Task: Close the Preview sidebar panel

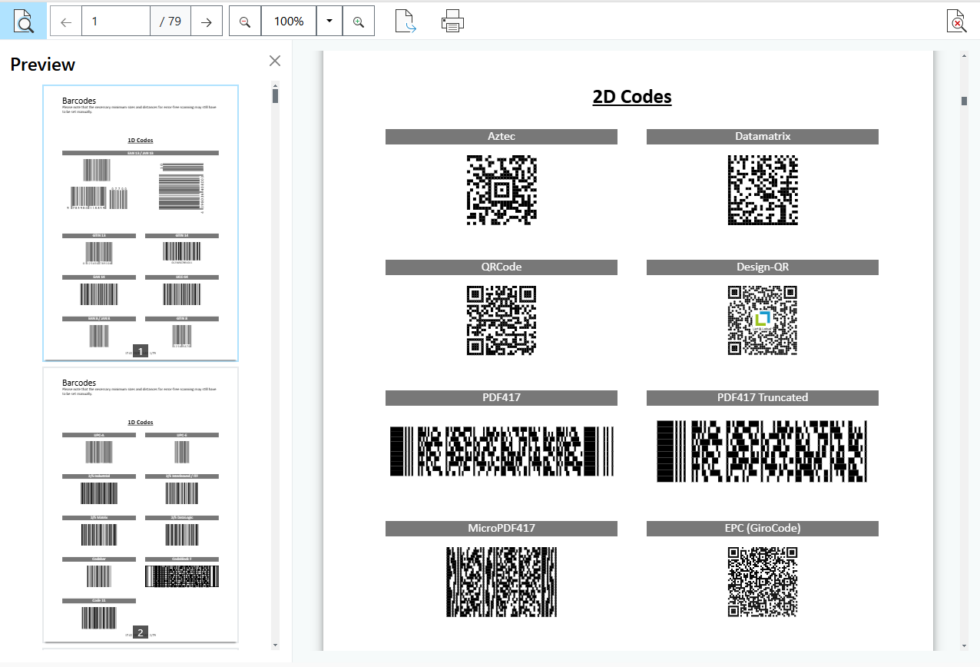Action: coord(275,61)
